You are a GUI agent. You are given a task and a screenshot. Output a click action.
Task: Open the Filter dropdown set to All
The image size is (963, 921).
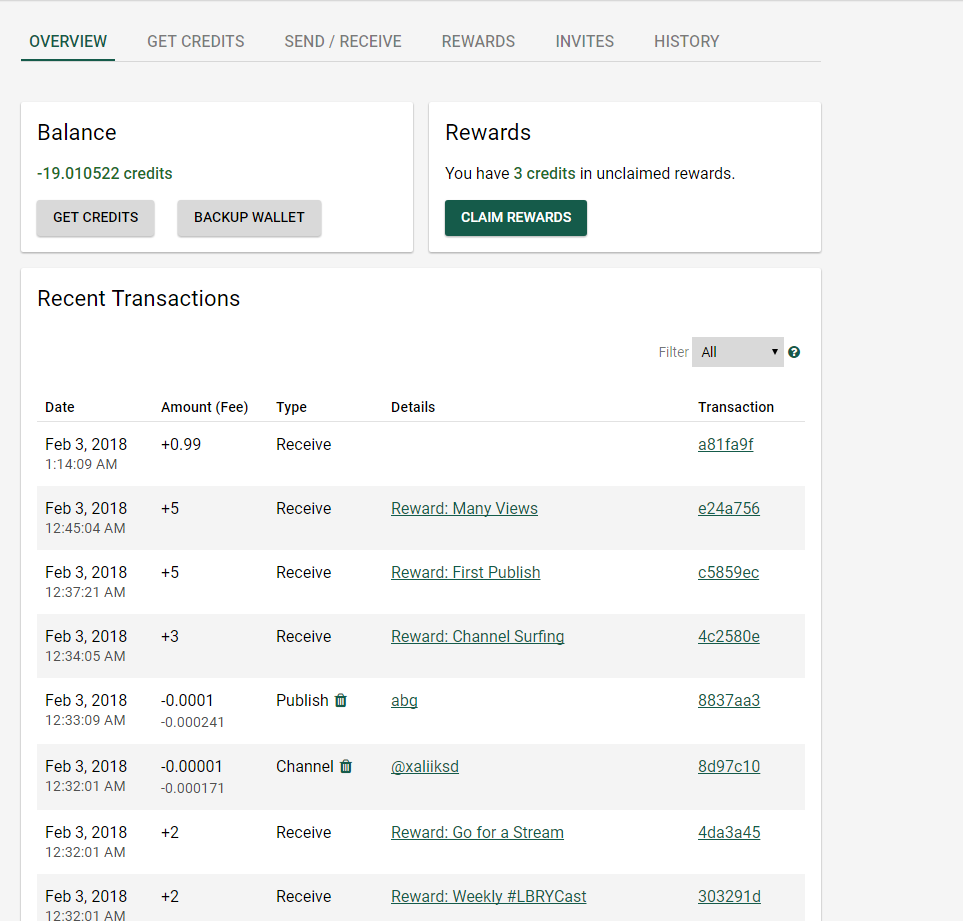pyautogui.click(x=738, y=352)
